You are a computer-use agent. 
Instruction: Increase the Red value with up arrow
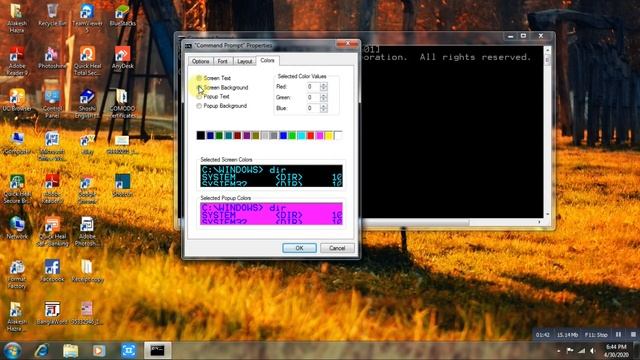click(x=324, y=84)
